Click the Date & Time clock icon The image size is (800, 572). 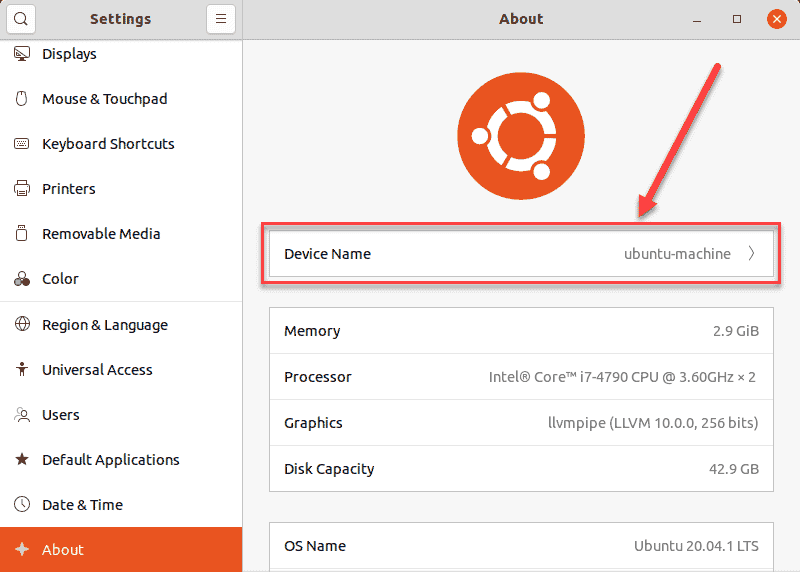[x=22, y=504]
